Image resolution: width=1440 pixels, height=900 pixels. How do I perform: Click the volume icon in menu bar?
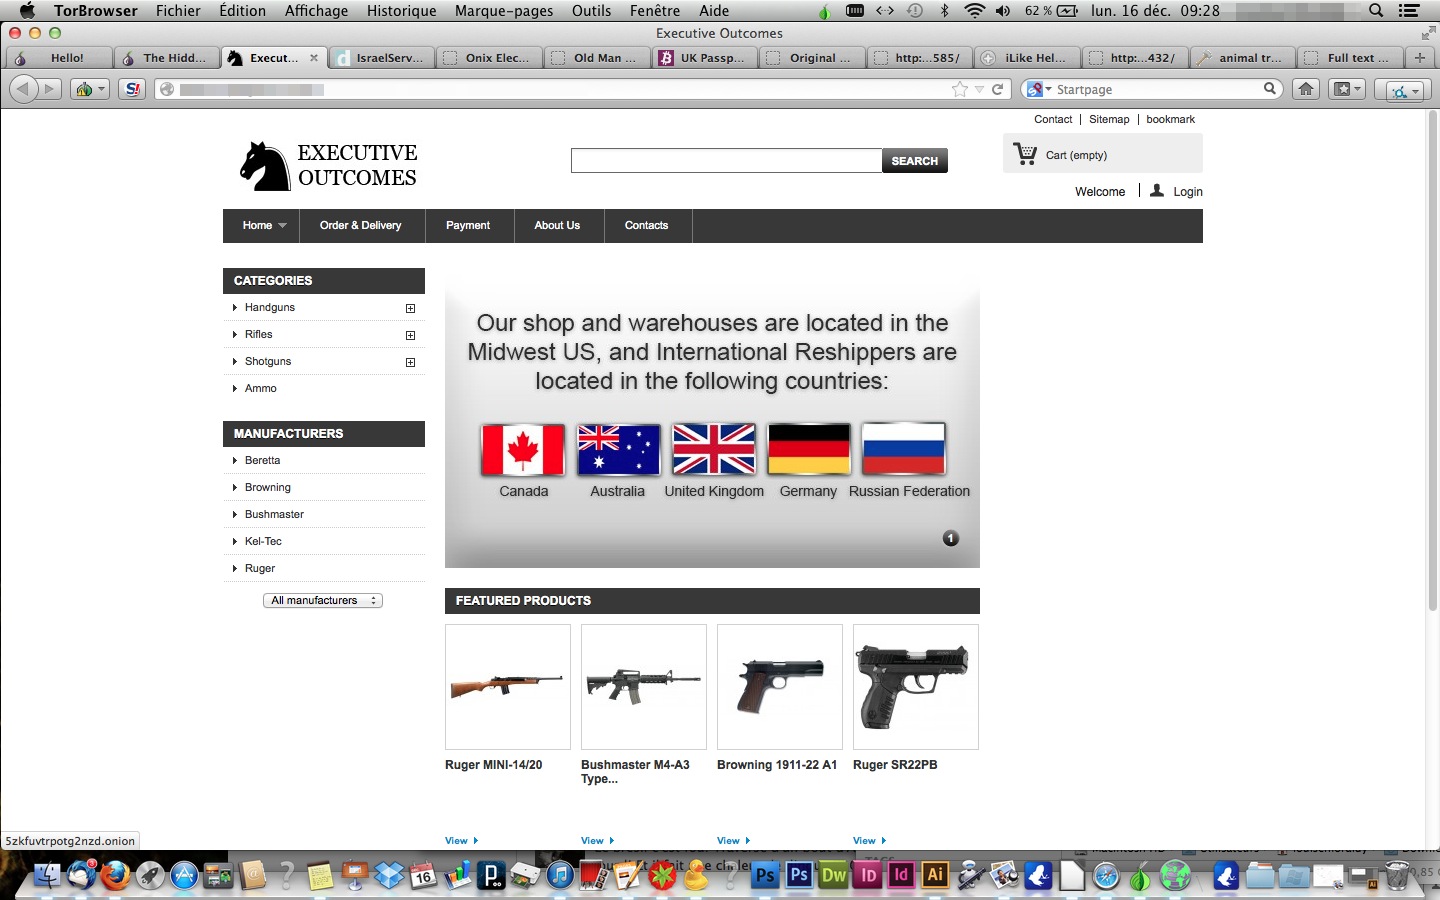pyautogui.click(x=1003, y=10)
